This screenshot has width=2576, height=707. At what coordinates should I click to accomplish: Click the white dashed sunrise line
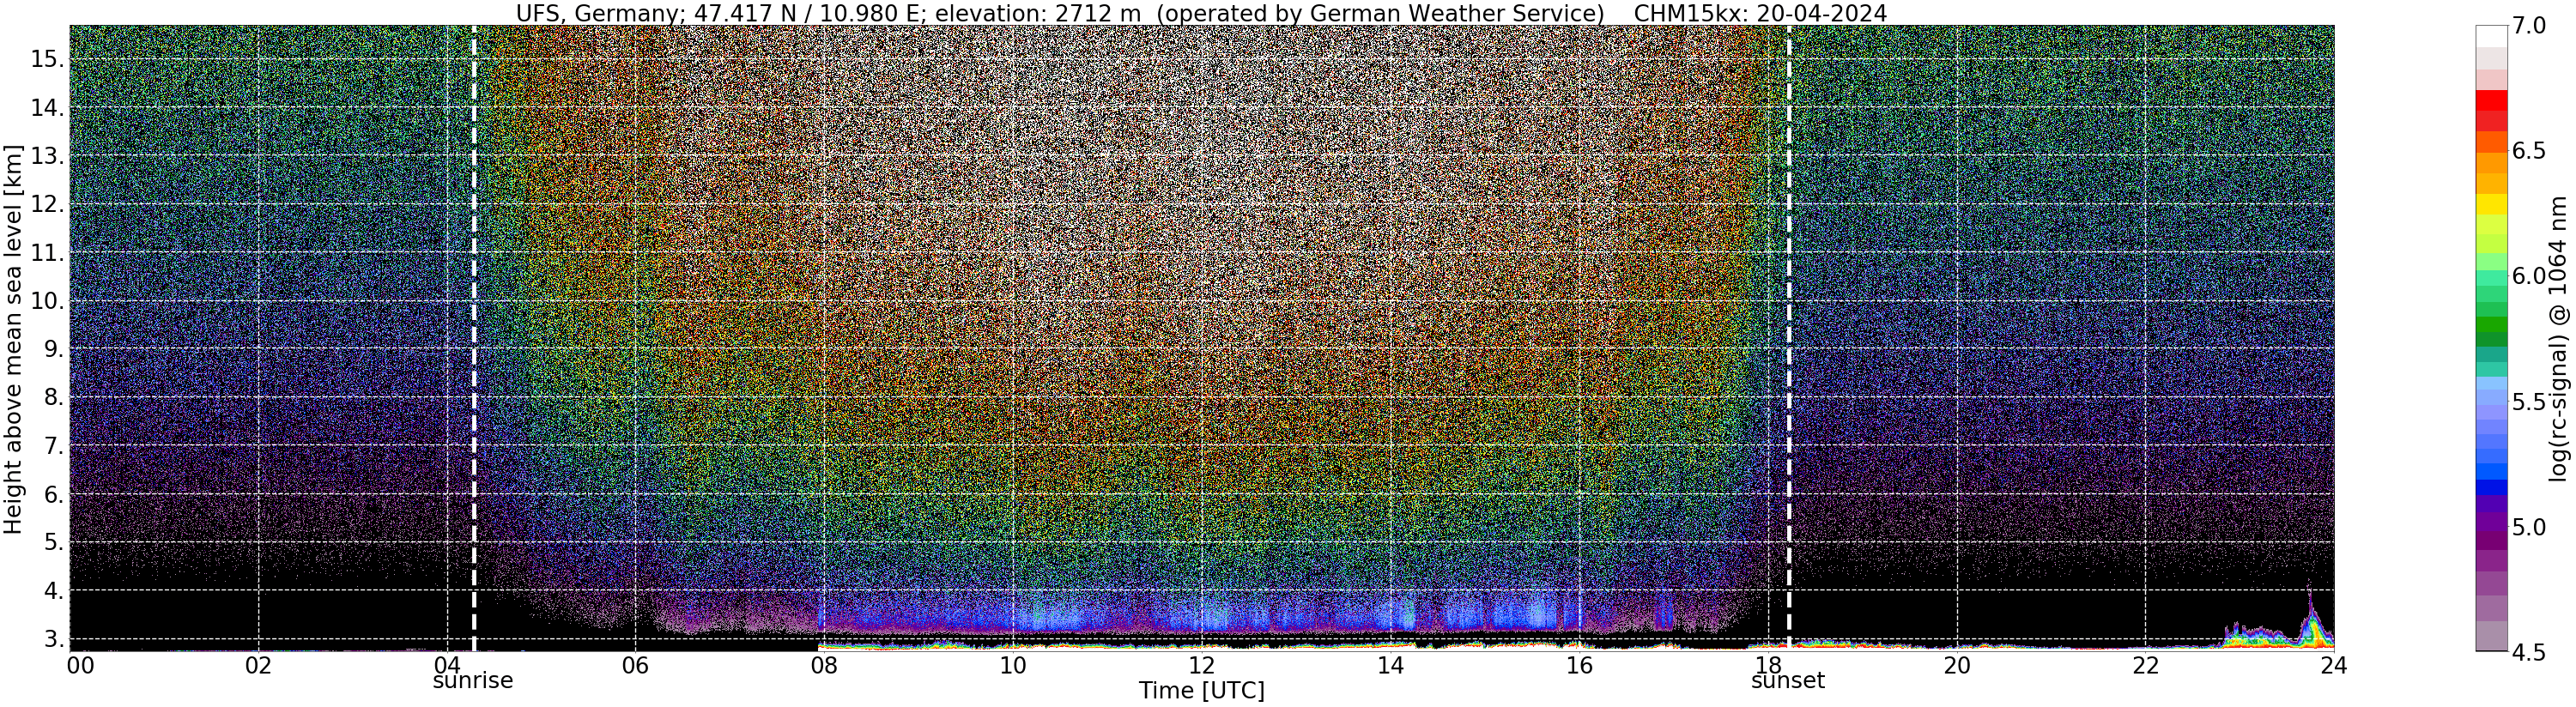click(x=473, y=338)
